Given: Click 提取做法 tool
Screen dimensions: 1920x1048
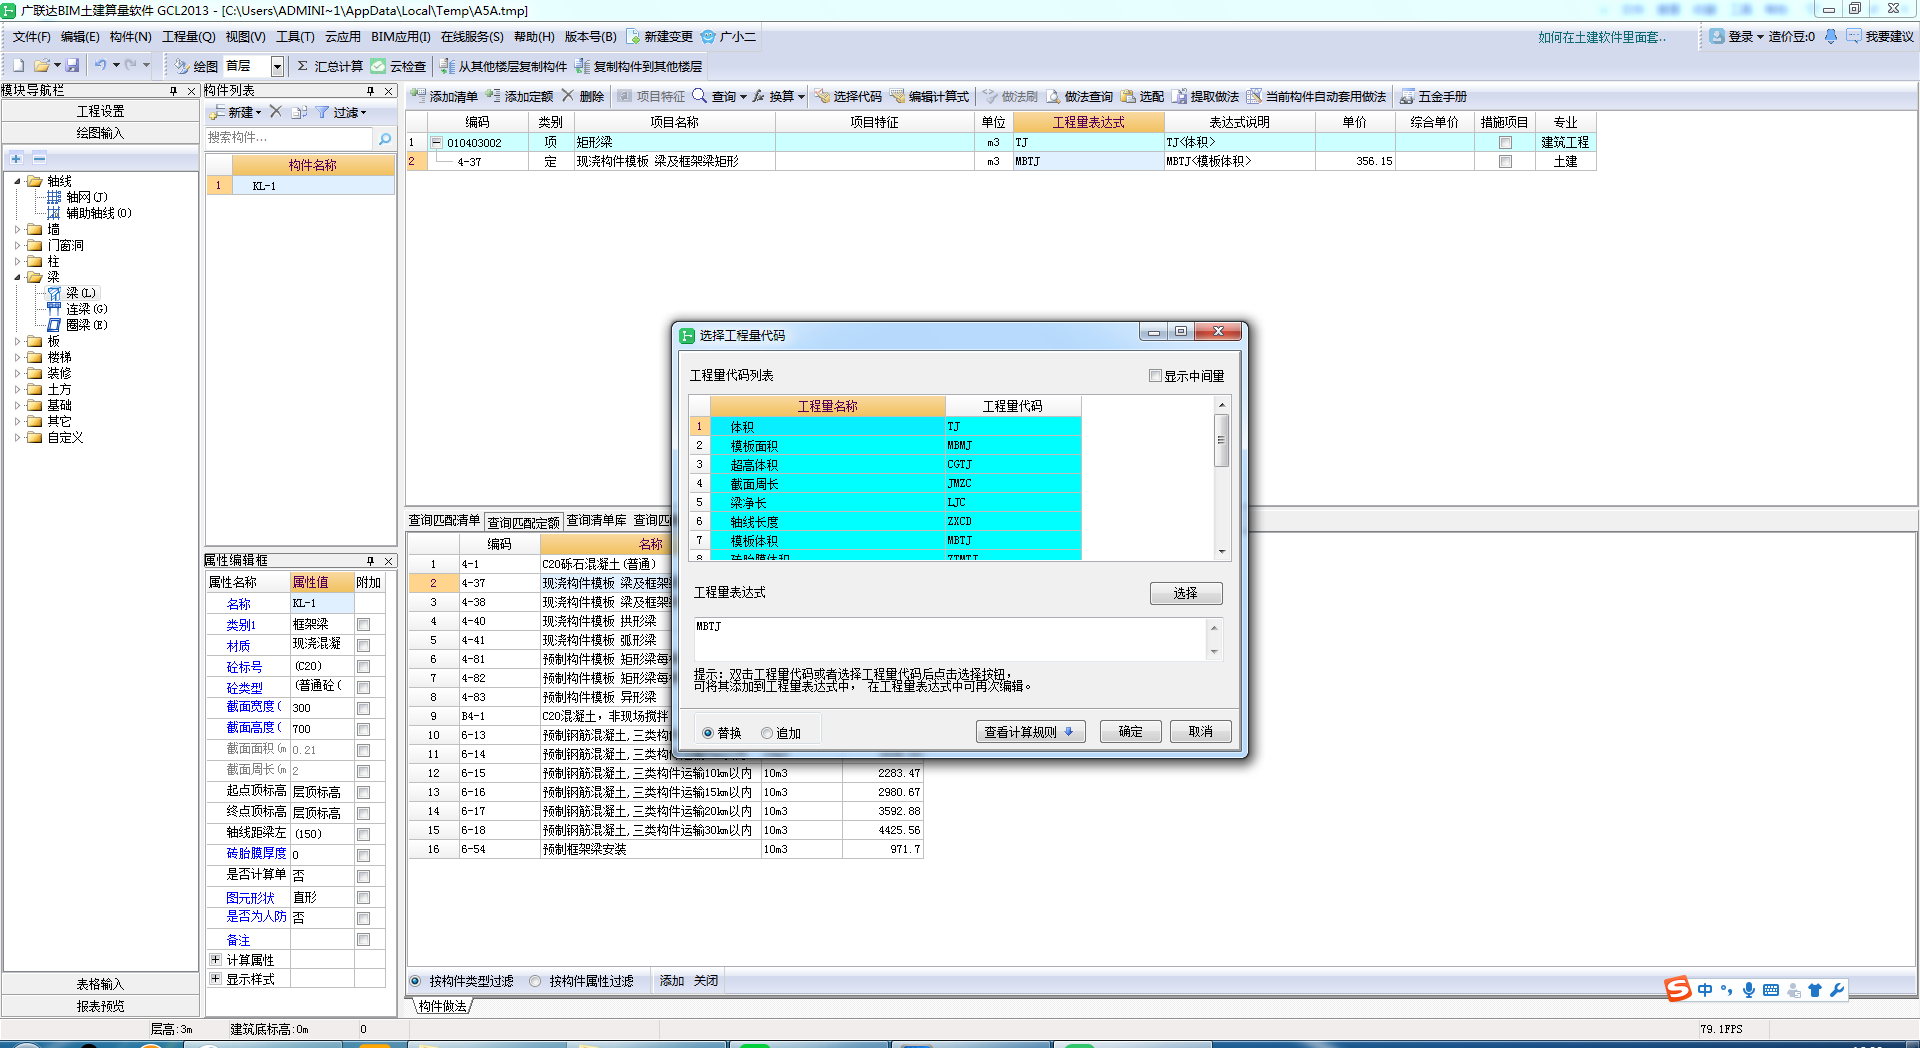Looking at the screenshot, I should click(x=1205, y=96).
